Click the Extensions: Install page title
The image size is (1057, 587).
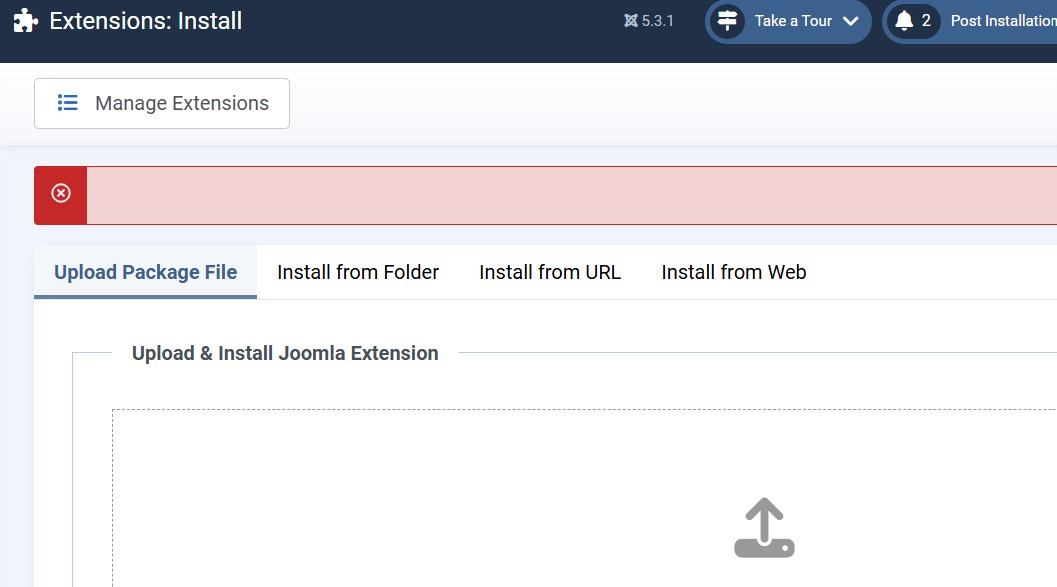coord(146,21)
